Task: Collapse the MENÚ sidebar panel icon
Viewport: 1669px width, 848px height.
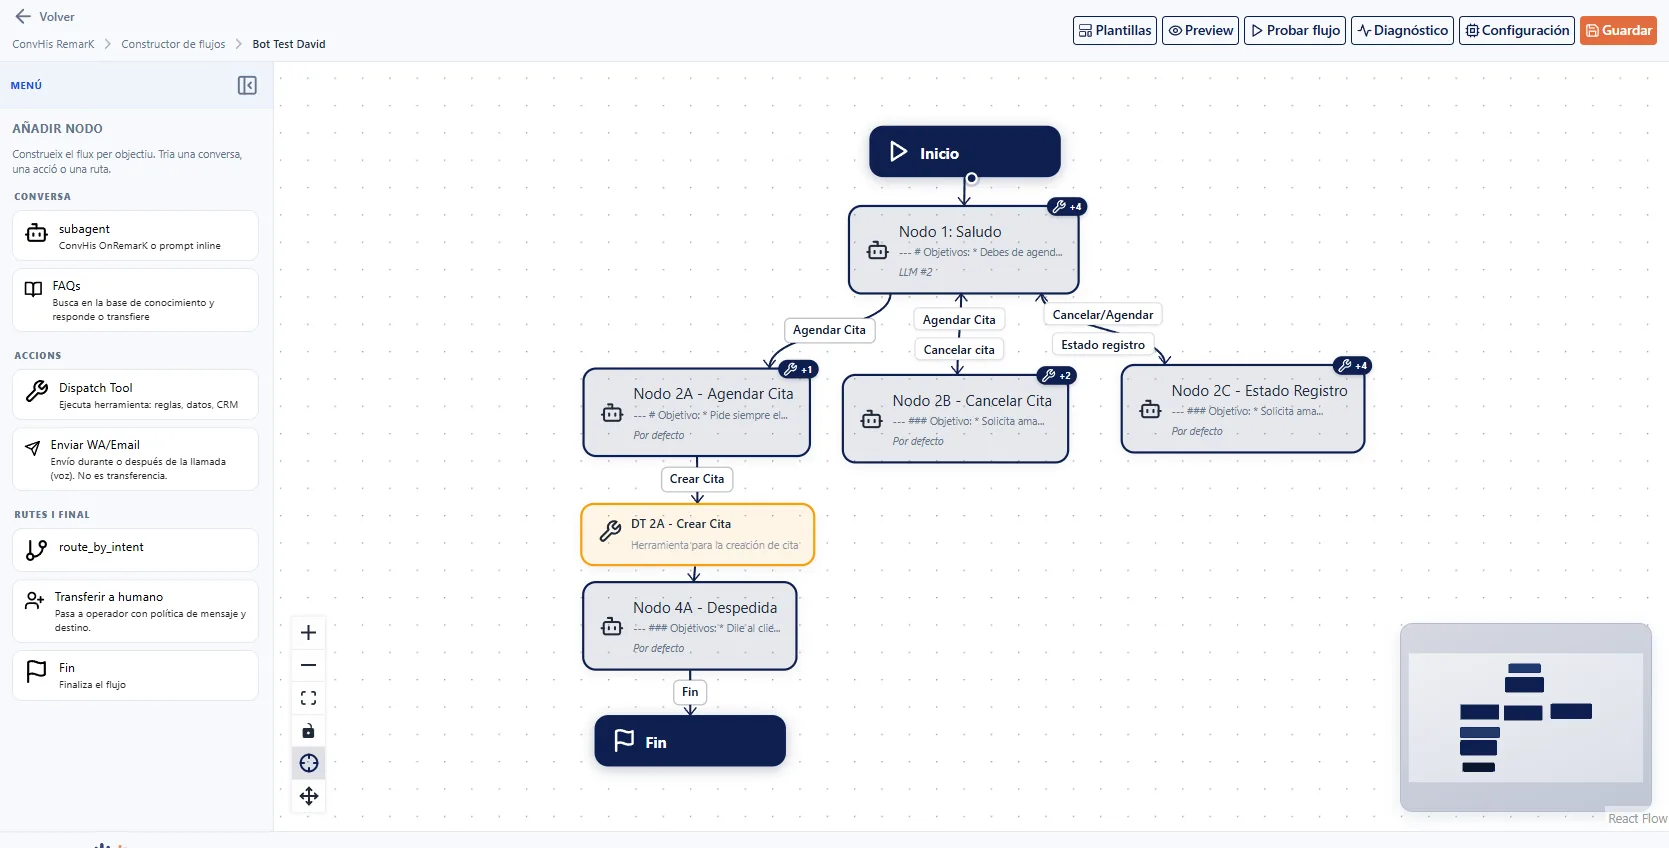Action: tap(247, 86)
